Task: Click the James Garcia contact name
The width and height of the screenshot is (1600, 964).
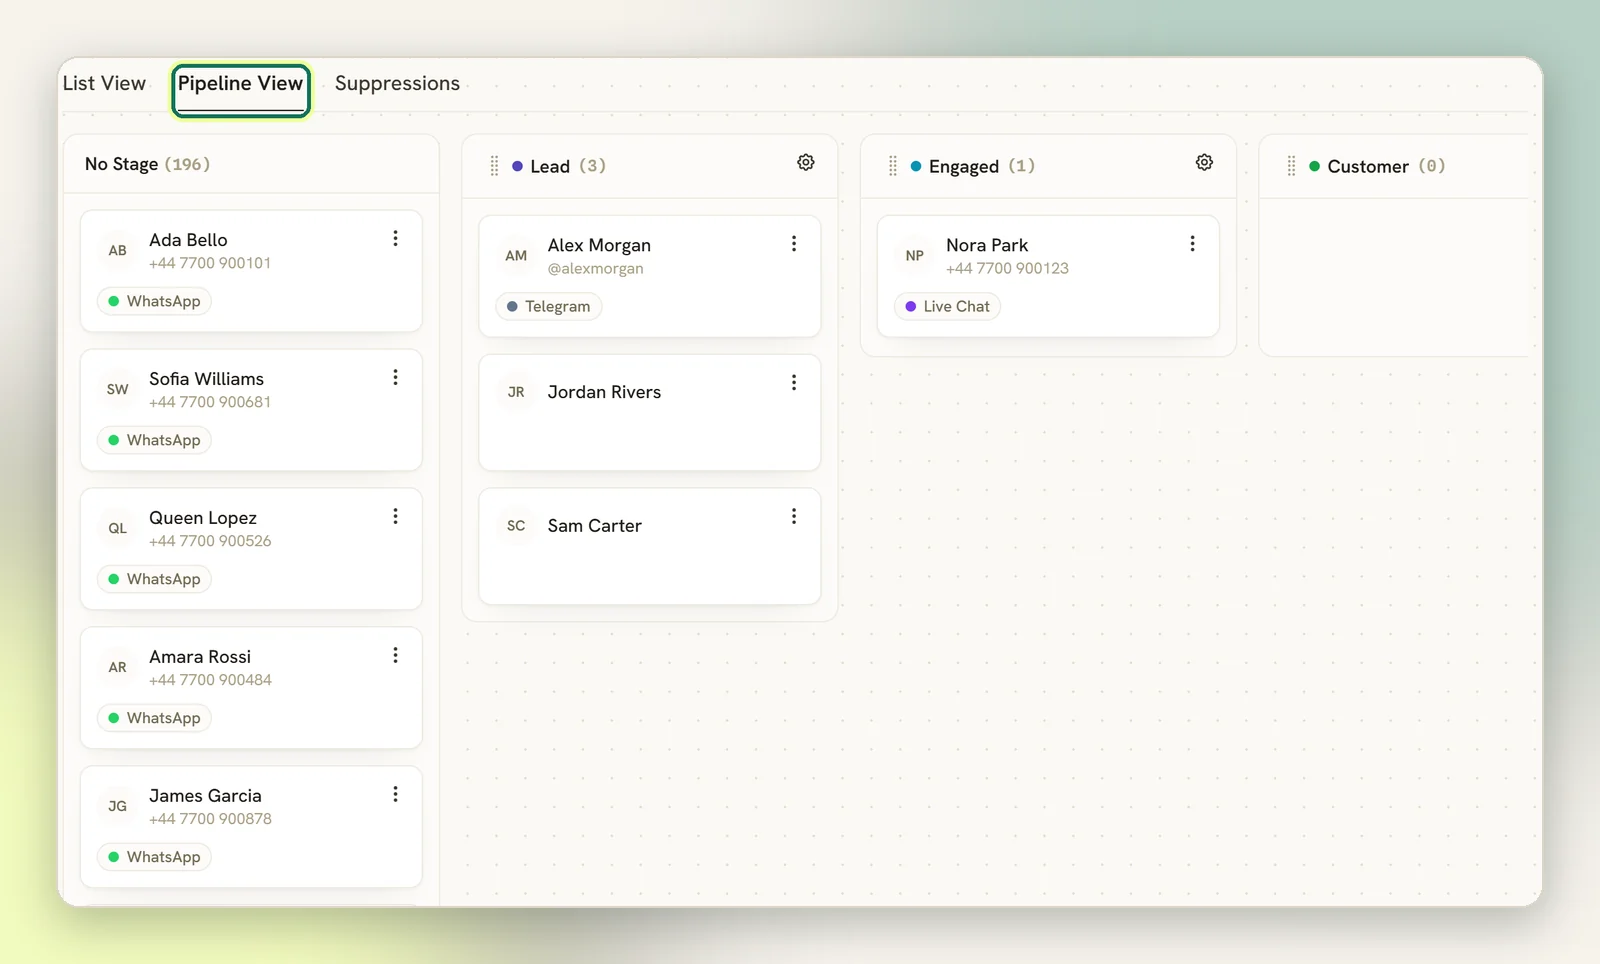Action: (x=205, y=796)
